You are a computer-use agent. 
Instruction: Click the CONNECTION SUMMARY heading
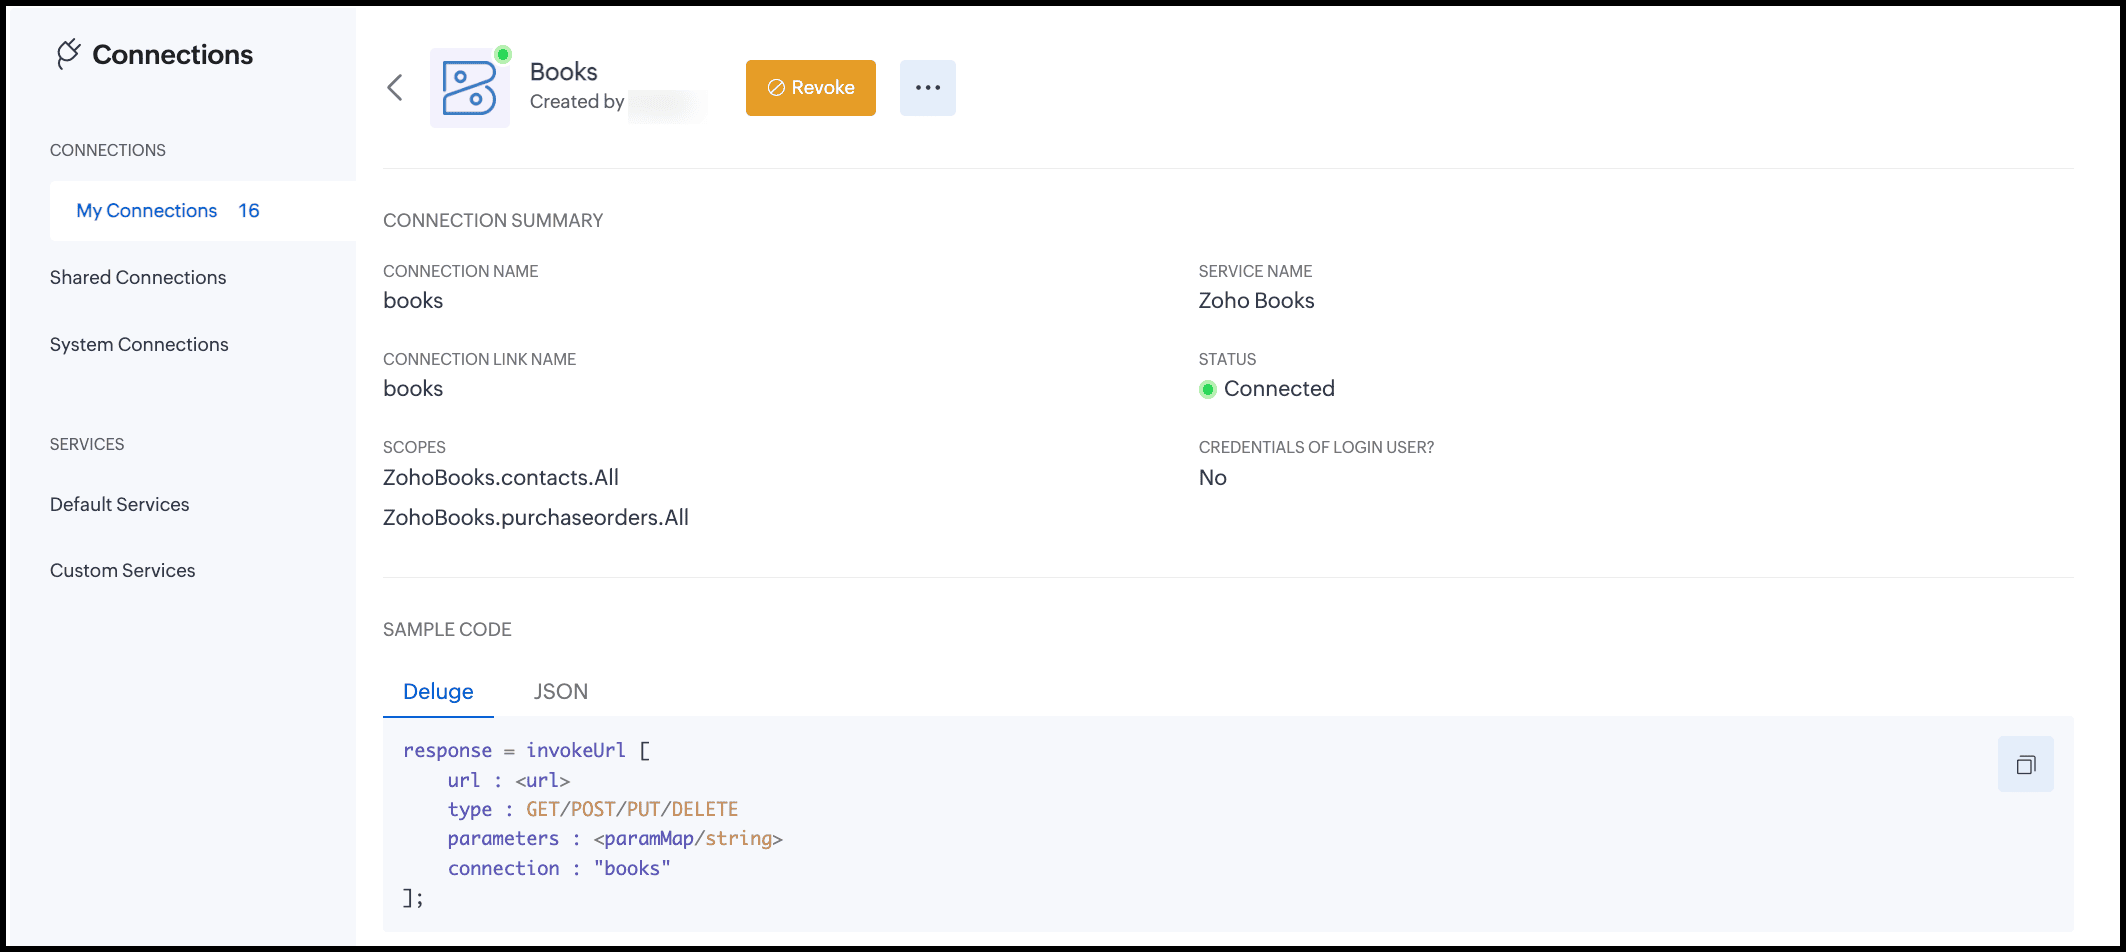[493, 221]
